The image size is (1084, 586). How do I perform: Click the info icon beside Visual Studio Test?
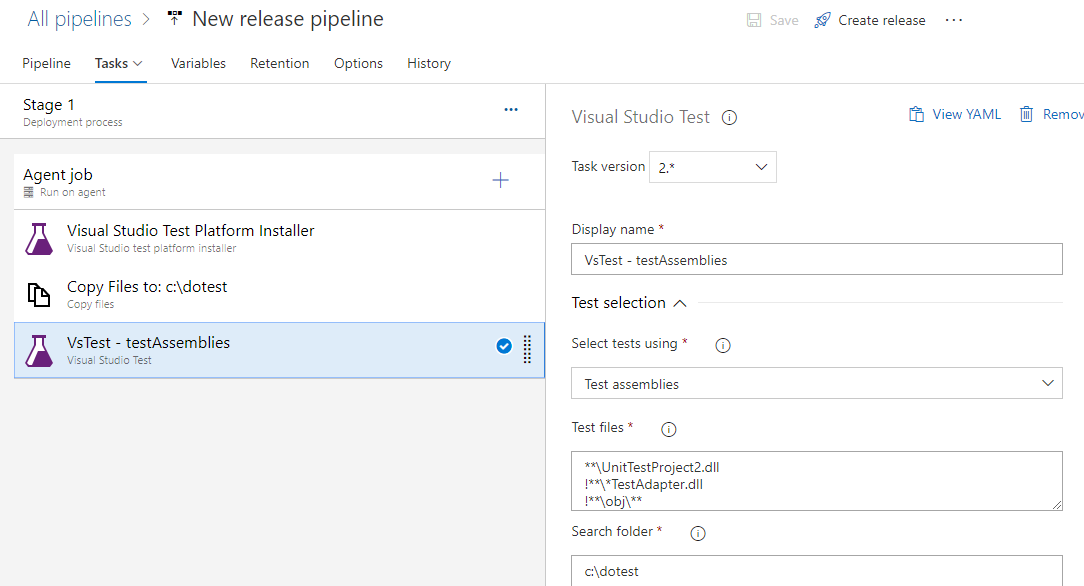coord(730,117)
